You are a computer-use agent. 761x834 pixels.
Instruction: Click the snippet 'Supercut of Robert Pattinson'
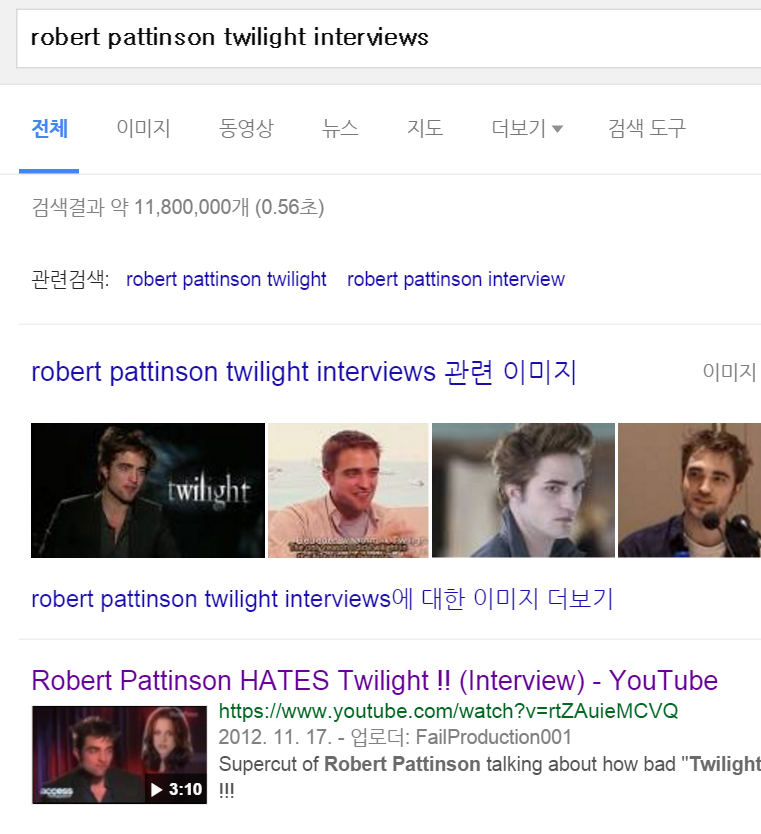[x=349, y=764]
